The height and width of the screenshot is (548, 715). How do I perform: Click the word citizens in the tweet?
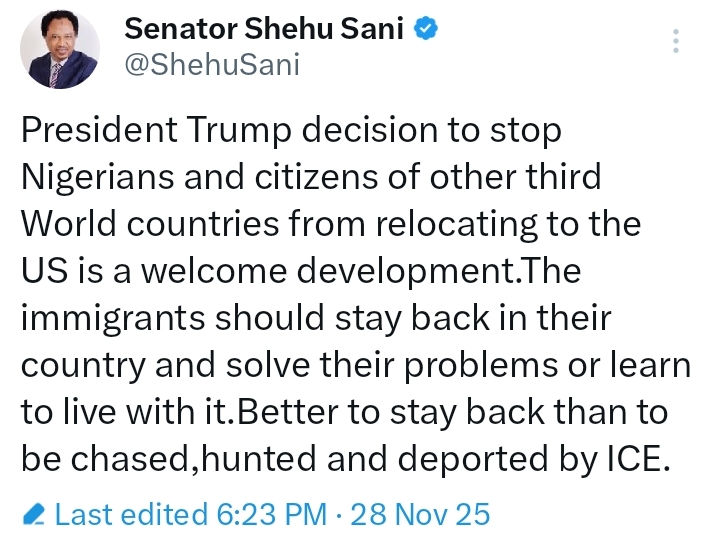pyautogui.click(x=316, y=177)
